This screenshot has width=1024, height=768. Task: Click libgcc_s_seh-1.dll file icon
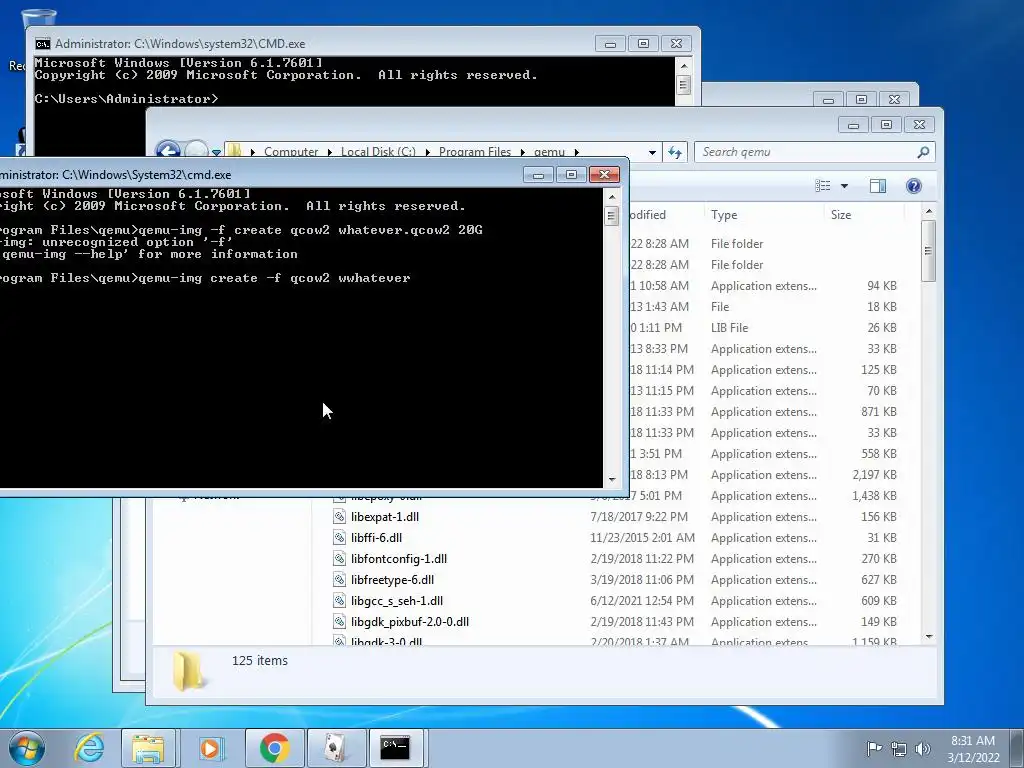339,601
